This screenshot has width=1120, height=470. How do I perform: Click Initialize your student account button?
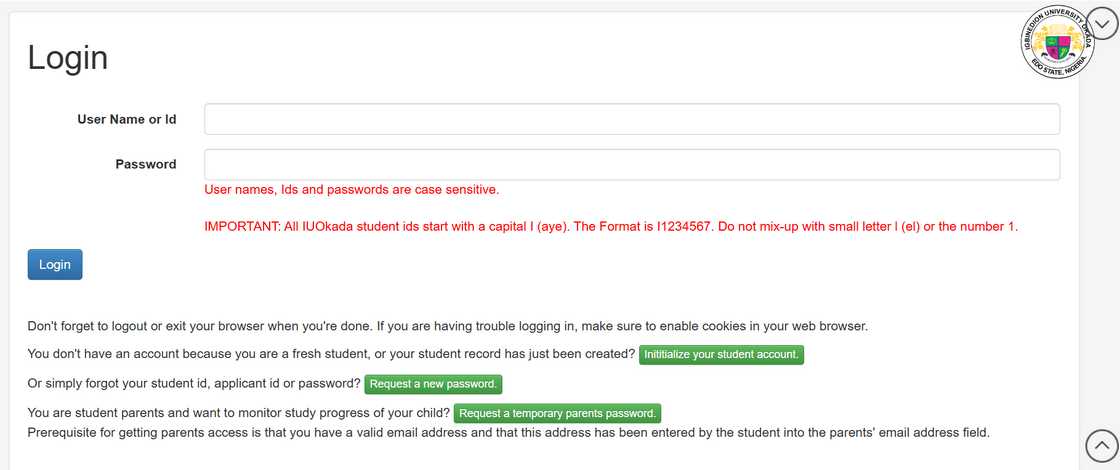(721, 355)
